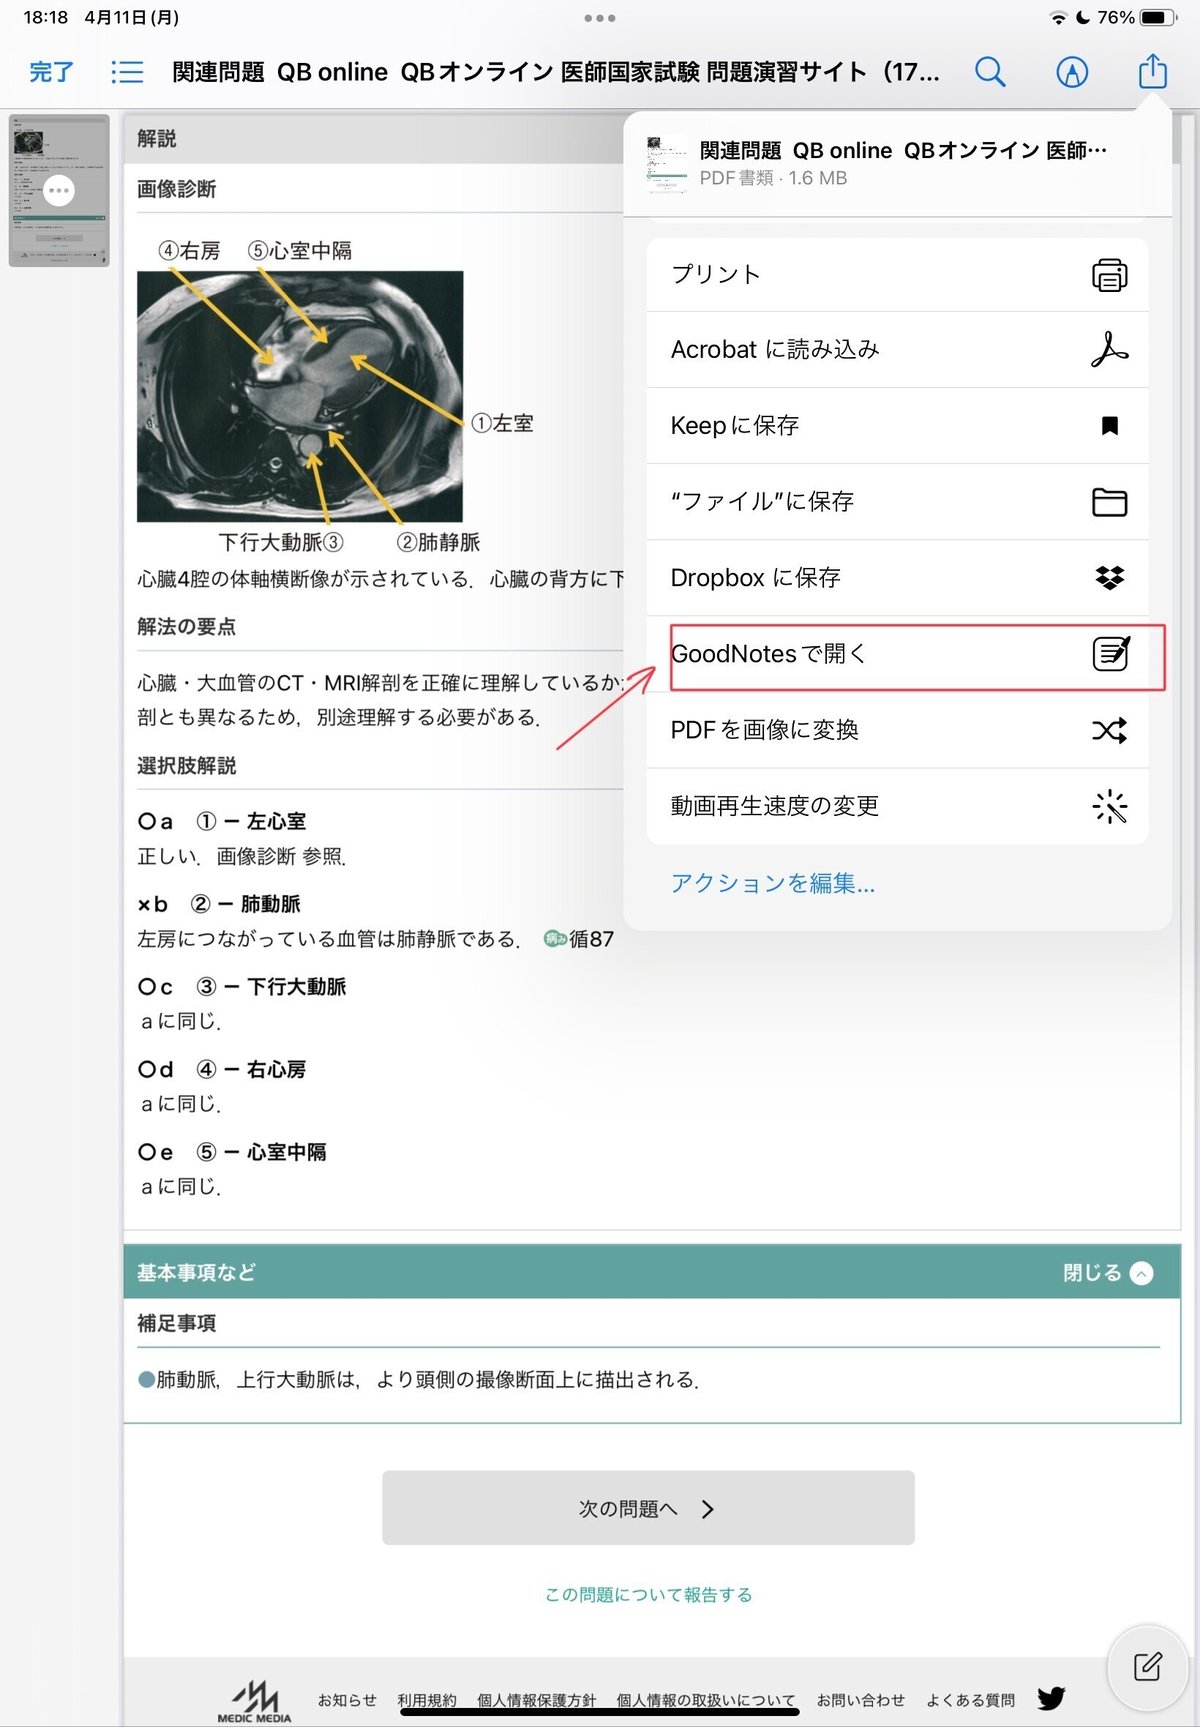
Task: Tap the 画像診断 heading
Action: click(177, 189)
